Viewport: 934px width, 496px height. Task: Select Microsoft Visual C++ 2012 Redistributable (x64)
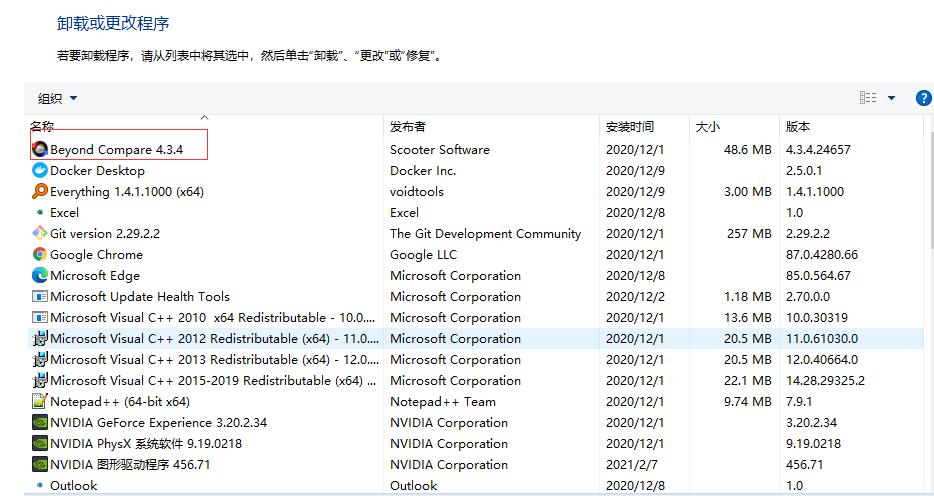pyautogui.click(x=214, y=338)
